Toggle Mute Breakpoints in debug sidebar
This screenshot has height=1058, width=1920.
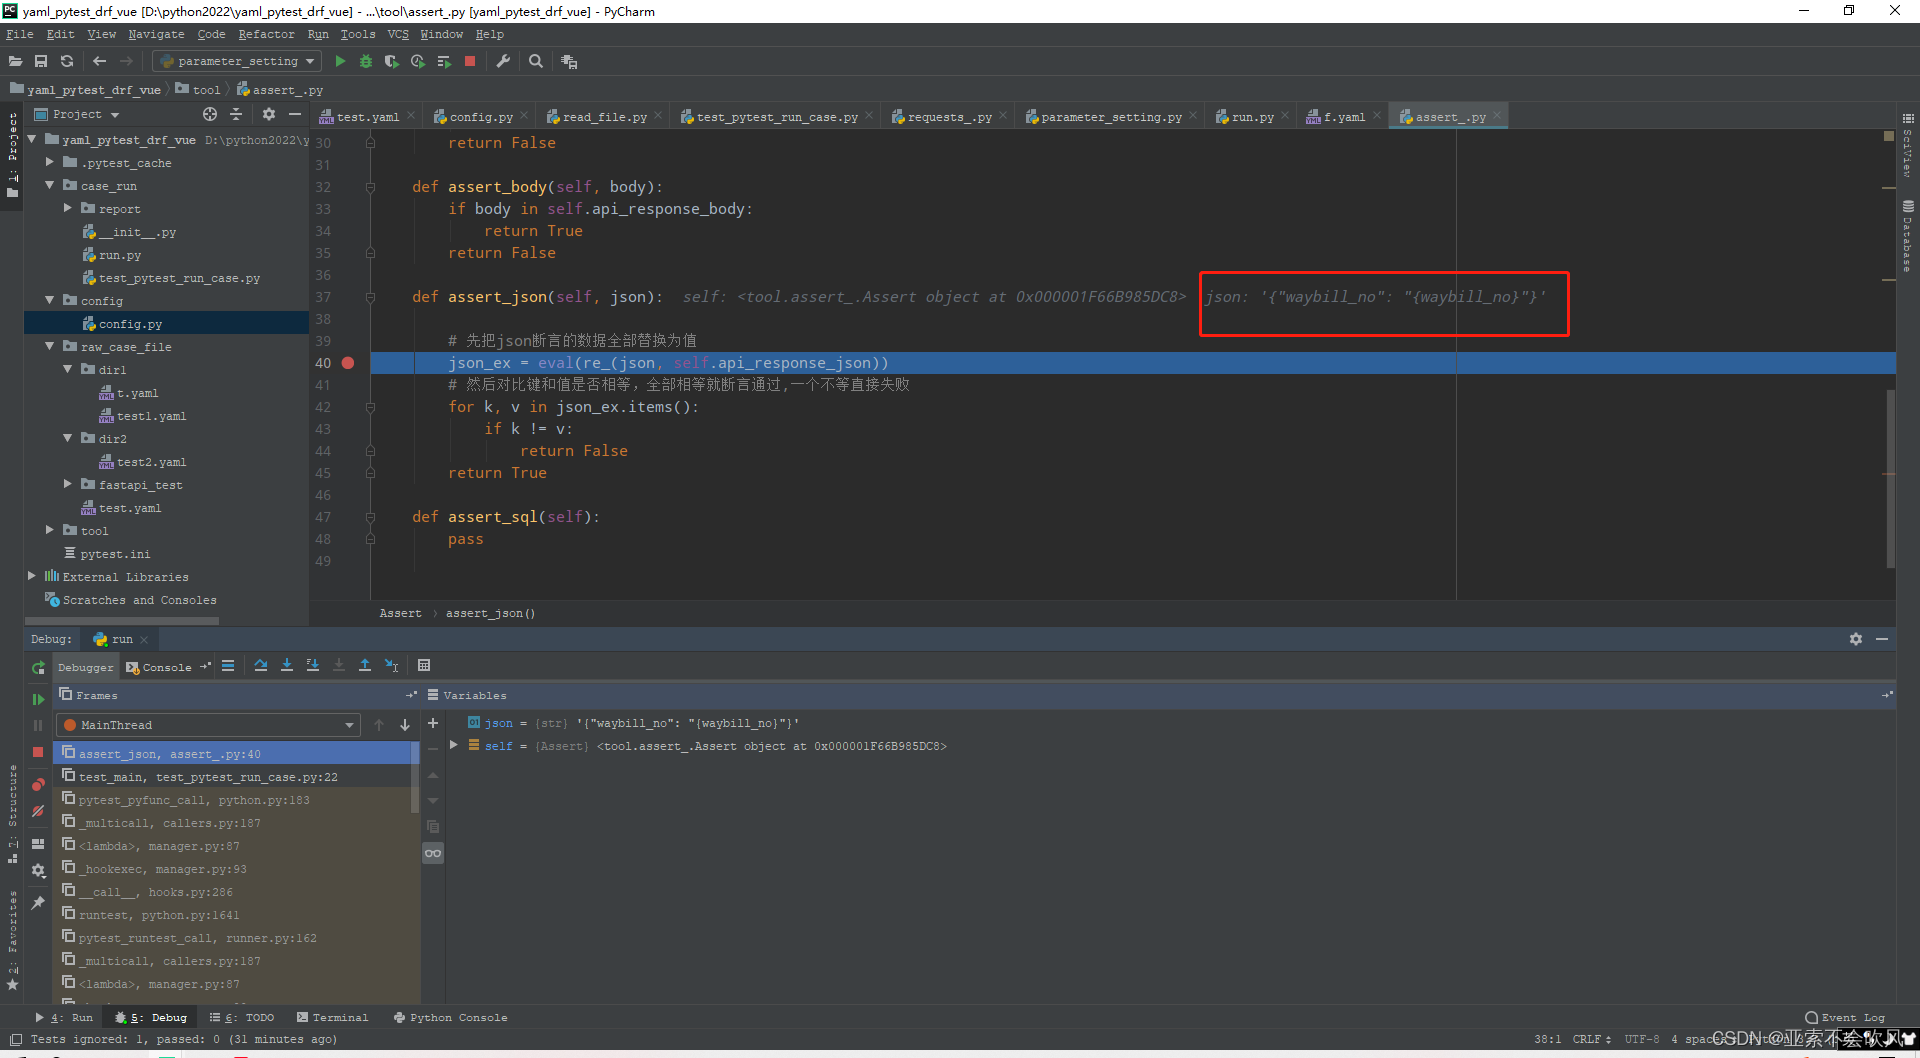tap(38, 811)
